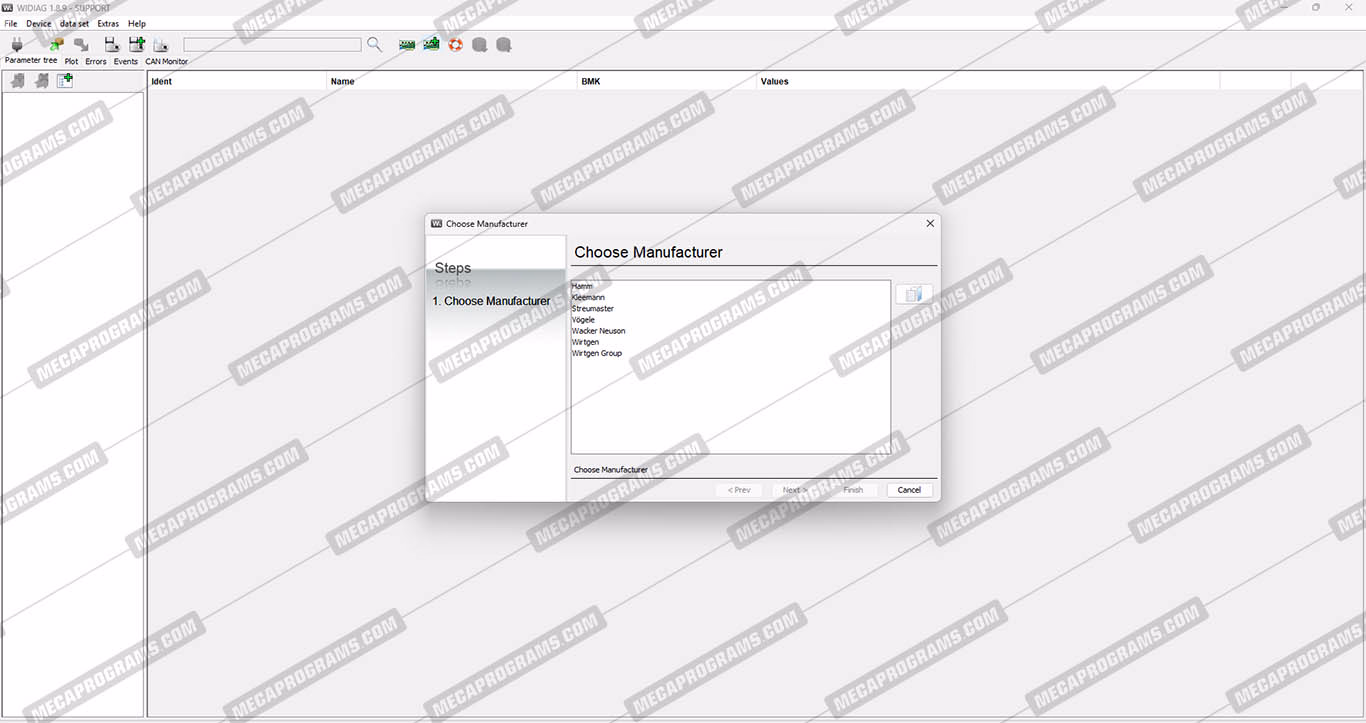Click the lifebuoy support icon

coord(456,45)
